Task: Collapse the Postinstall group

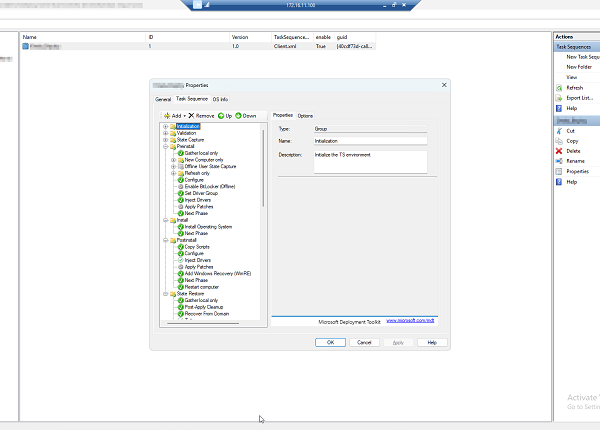Action: point(164,240)
